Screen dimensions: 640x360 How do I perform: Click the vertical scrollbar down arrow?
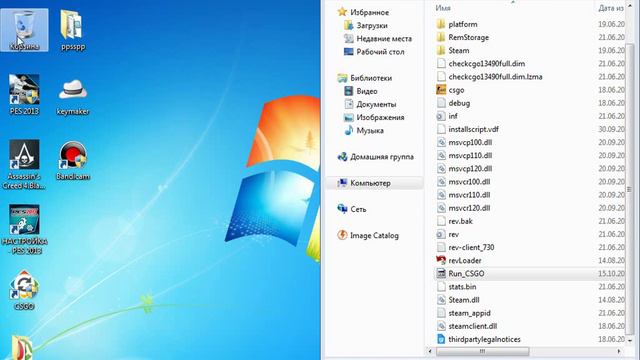coord(631,340)
